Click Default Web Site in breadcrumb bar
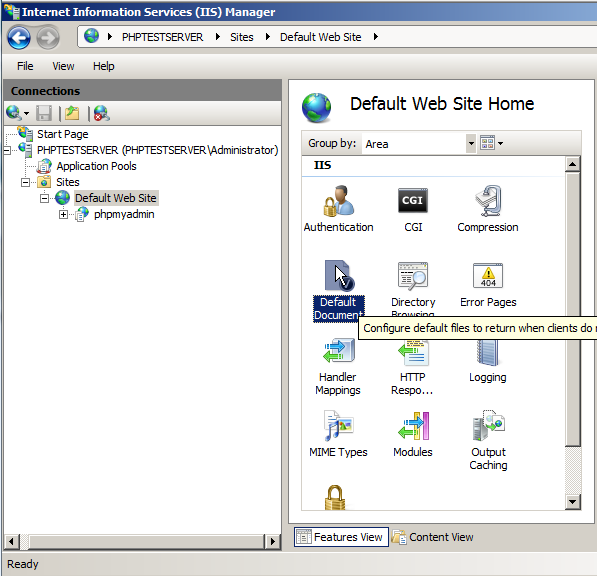Screen dimensions: 597x576 click(x=321, y=37)
